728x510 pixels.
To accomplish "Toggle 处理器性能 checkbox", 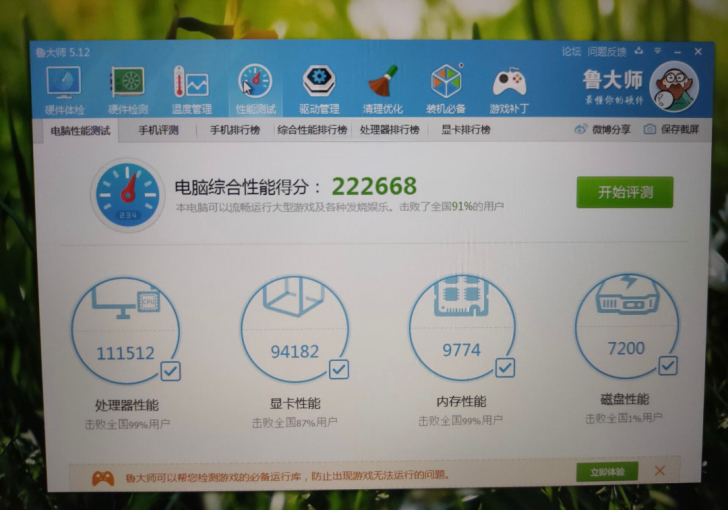I will (170, 371).
